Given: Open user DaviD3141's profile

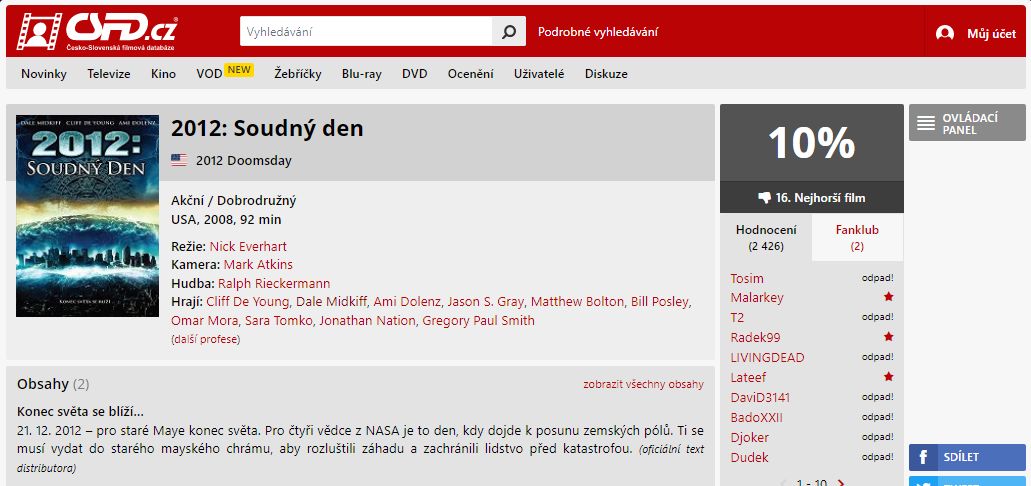Looking at the screenshot, I should tap(760, 397).
